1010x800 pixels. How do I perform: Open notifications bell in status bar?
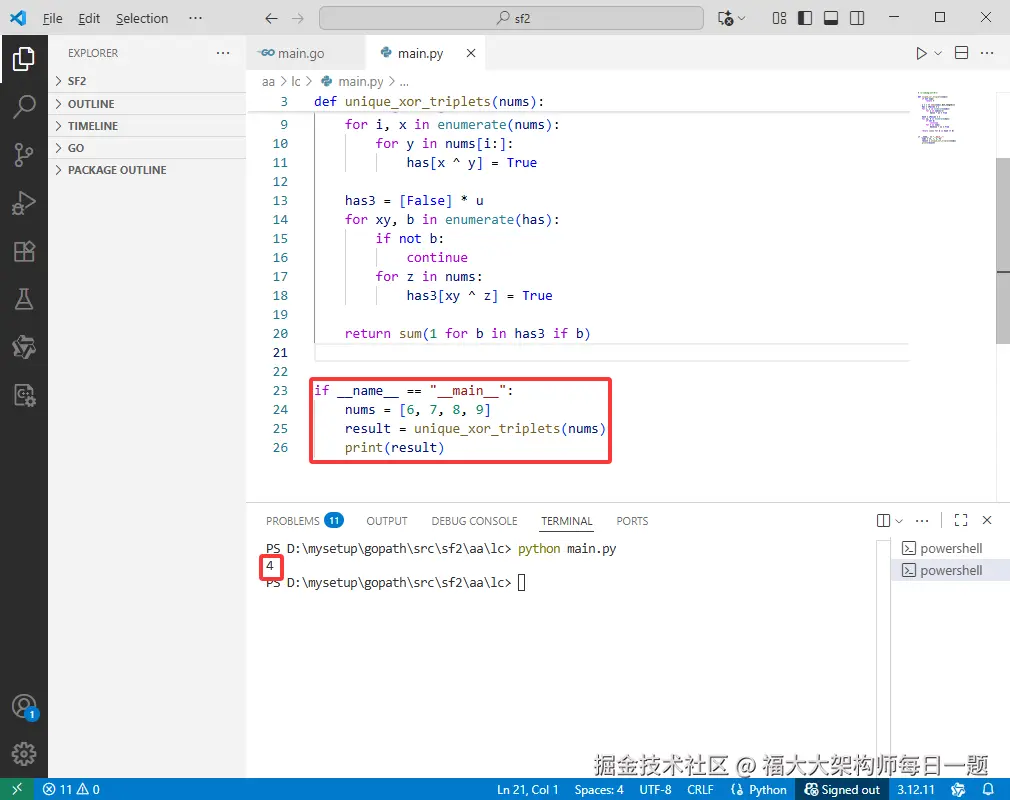pyautogui.click(x=987, y=789)
